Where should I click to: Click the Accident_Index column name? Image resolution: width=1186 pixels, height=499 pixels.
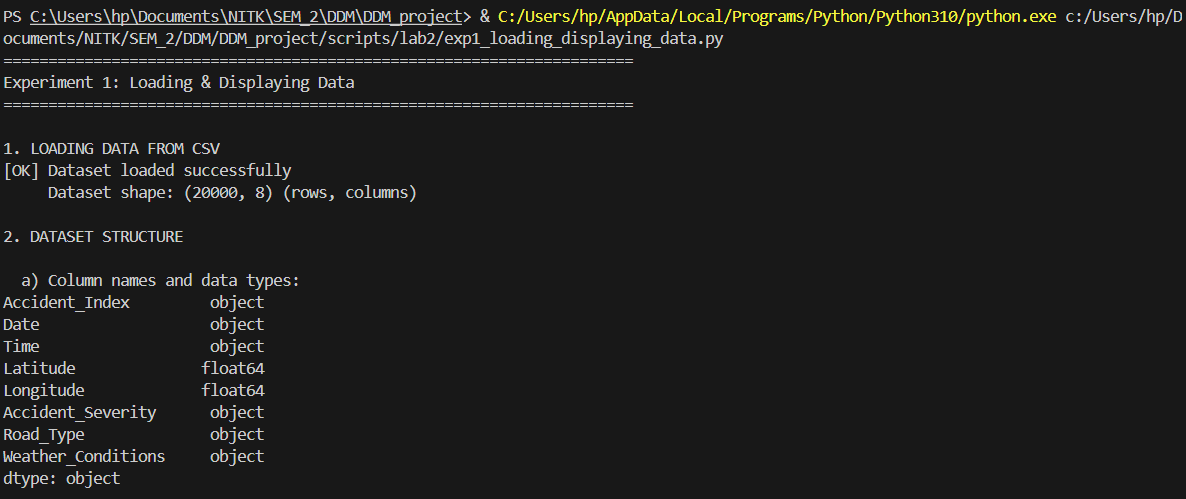click(x=66, y=303)
